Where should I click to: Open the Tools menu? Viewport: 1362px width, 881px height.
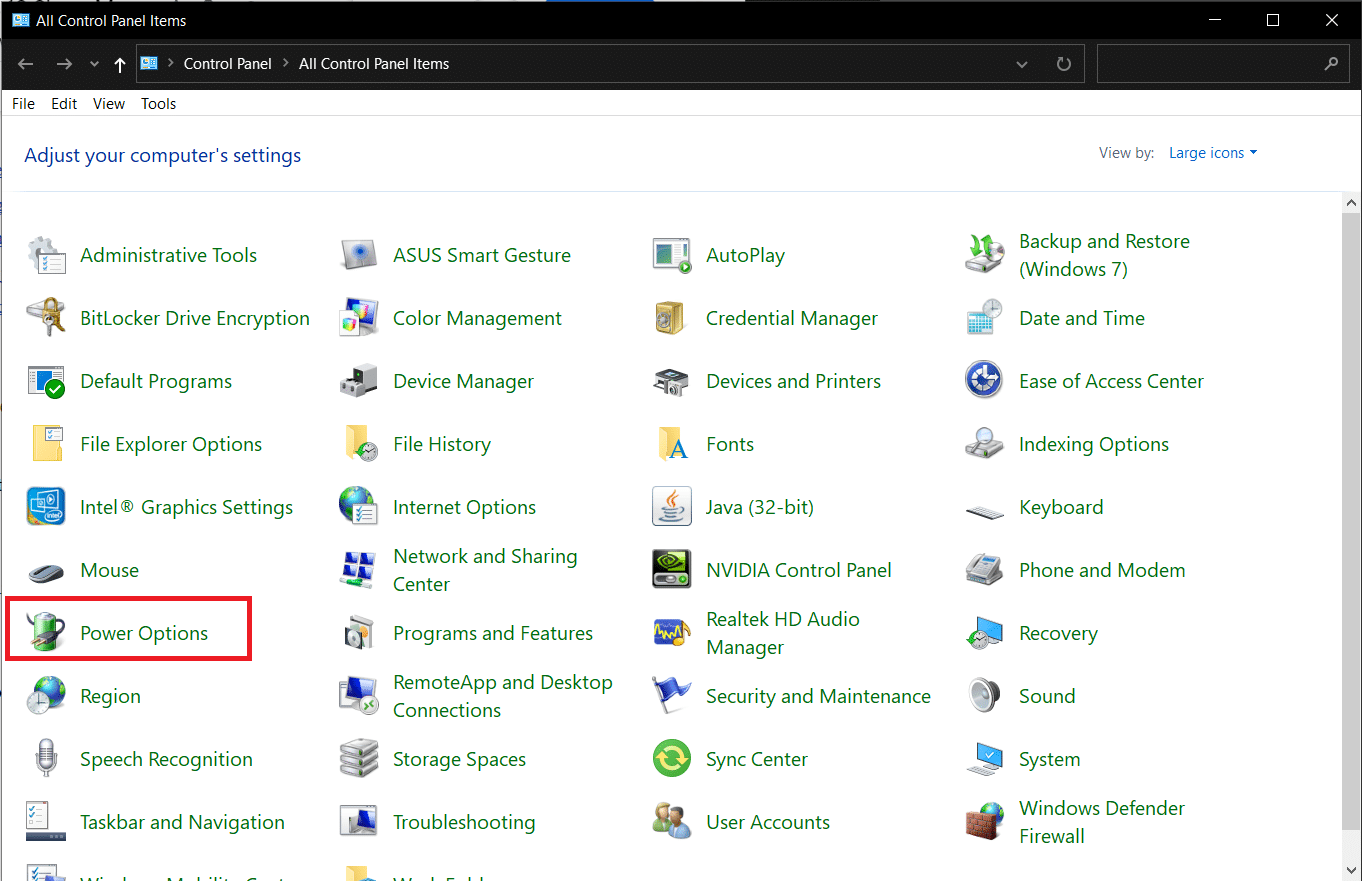tap(158, 104)
